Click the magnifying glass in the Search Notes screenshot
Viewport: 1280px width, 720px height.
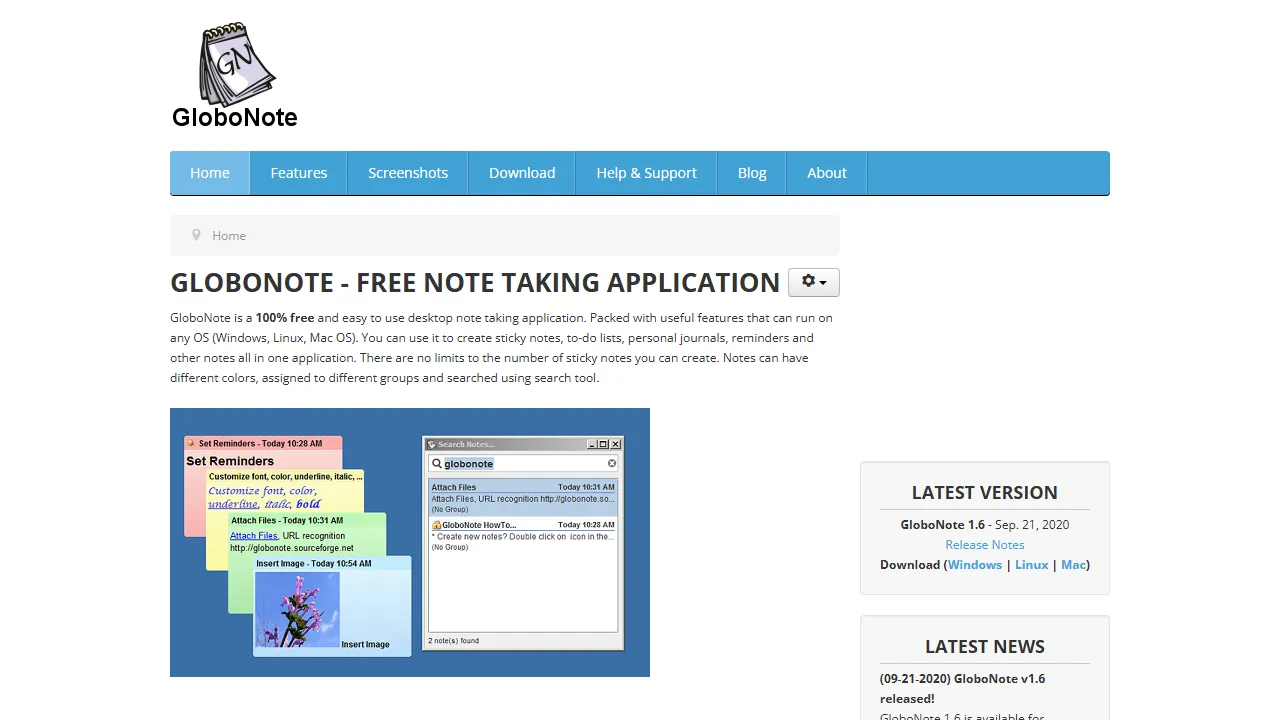click(437, 463)
